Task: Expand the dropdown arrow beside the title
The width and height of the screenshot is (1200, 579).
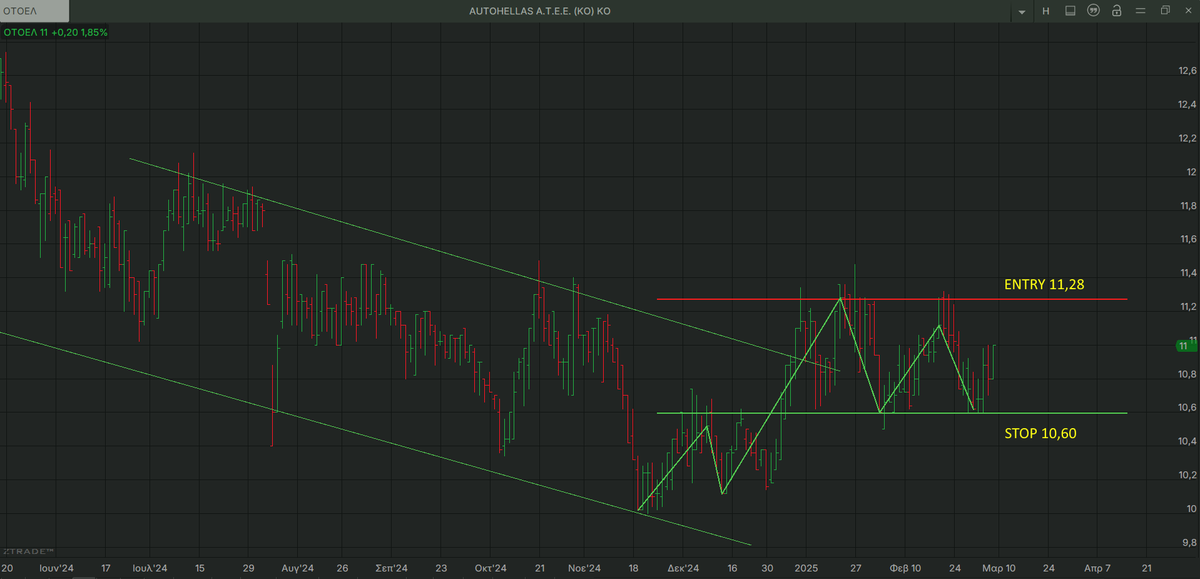Action: click(x=1021, y=12)
